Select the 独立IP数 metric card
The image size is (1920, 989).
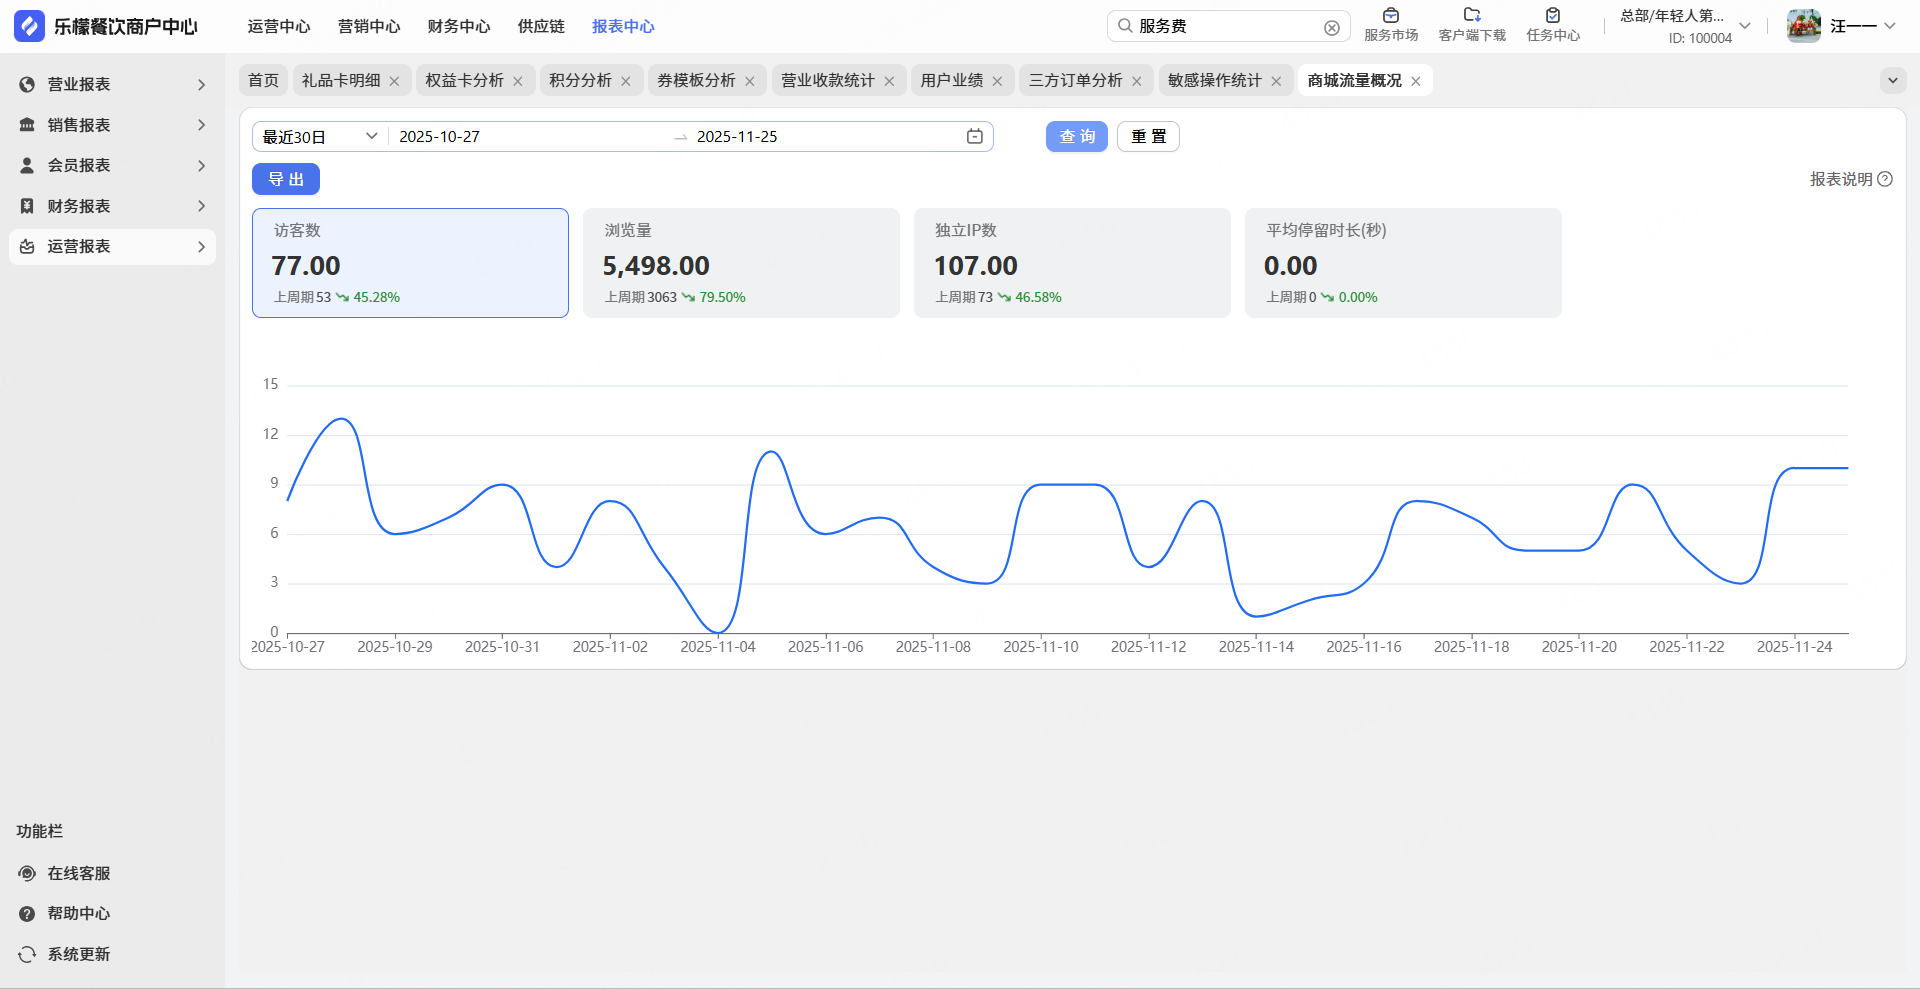1071,263
